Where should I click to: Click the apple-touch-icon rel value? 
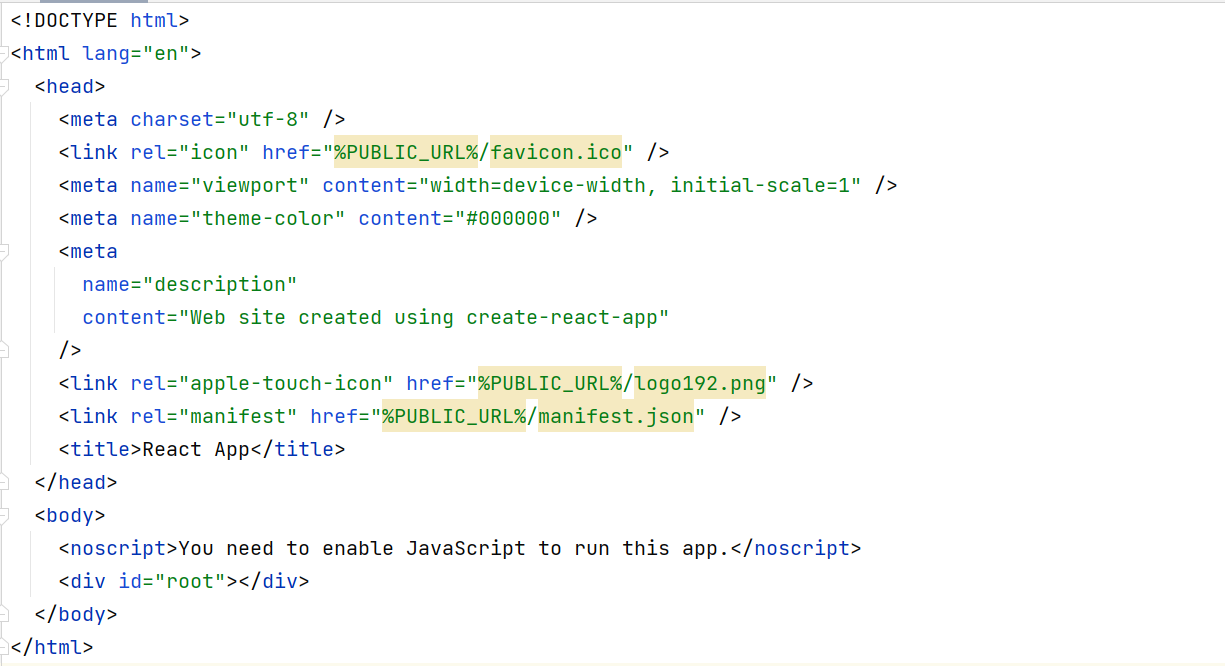pyautogui.click(x=285, y=383)
